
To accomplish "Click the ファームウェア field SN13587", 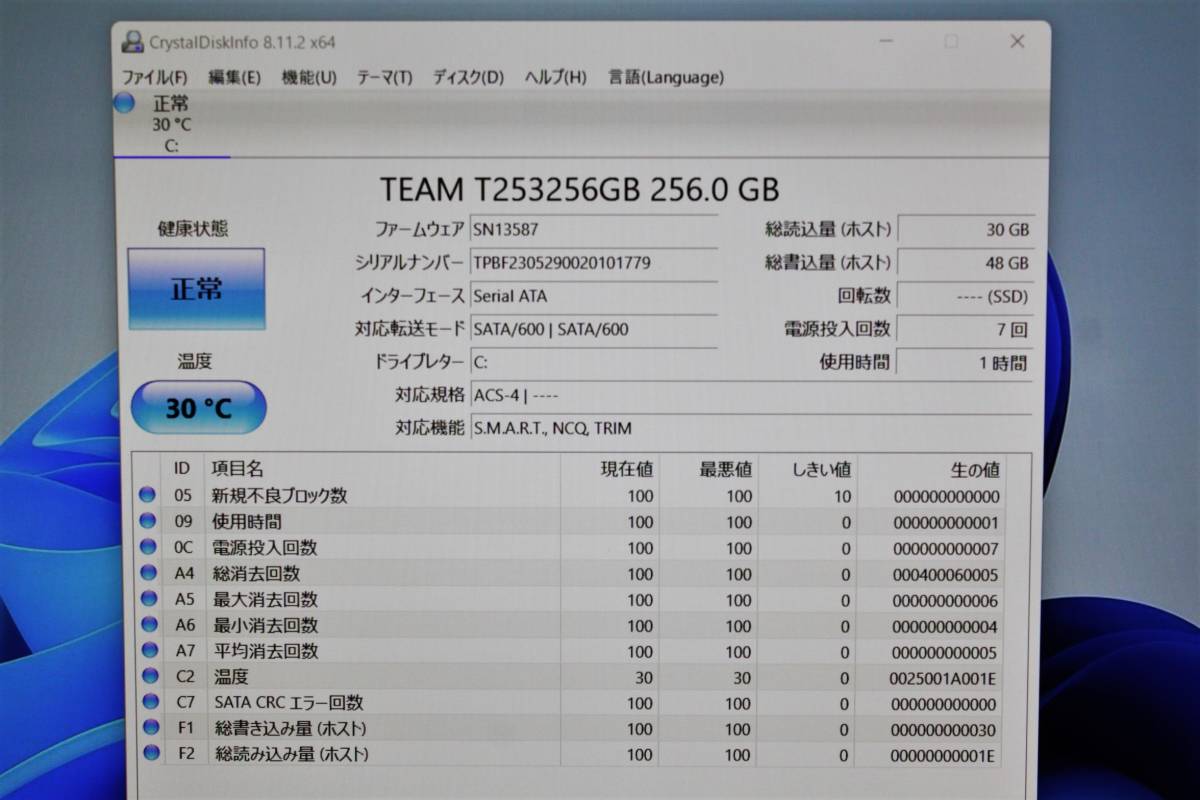I will point(593,229).
